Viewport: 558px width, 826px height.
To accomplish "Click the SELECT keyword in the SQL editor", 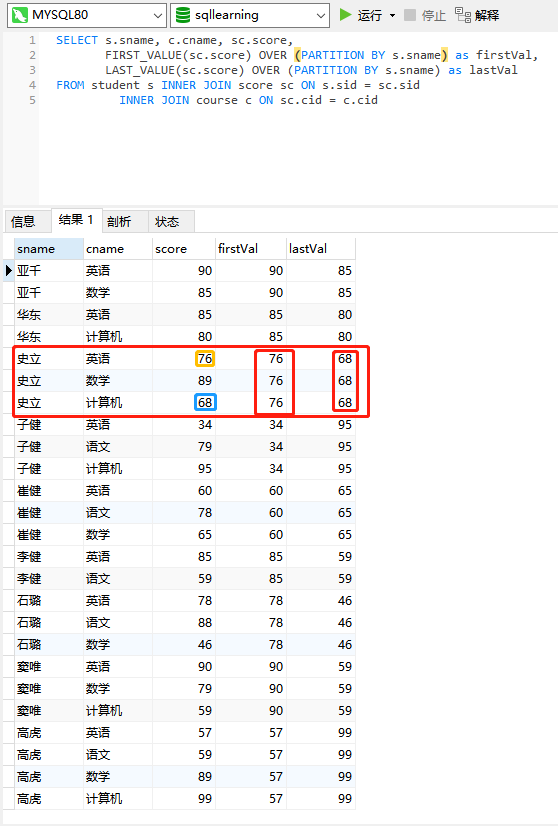I will [x=77, y=40].
